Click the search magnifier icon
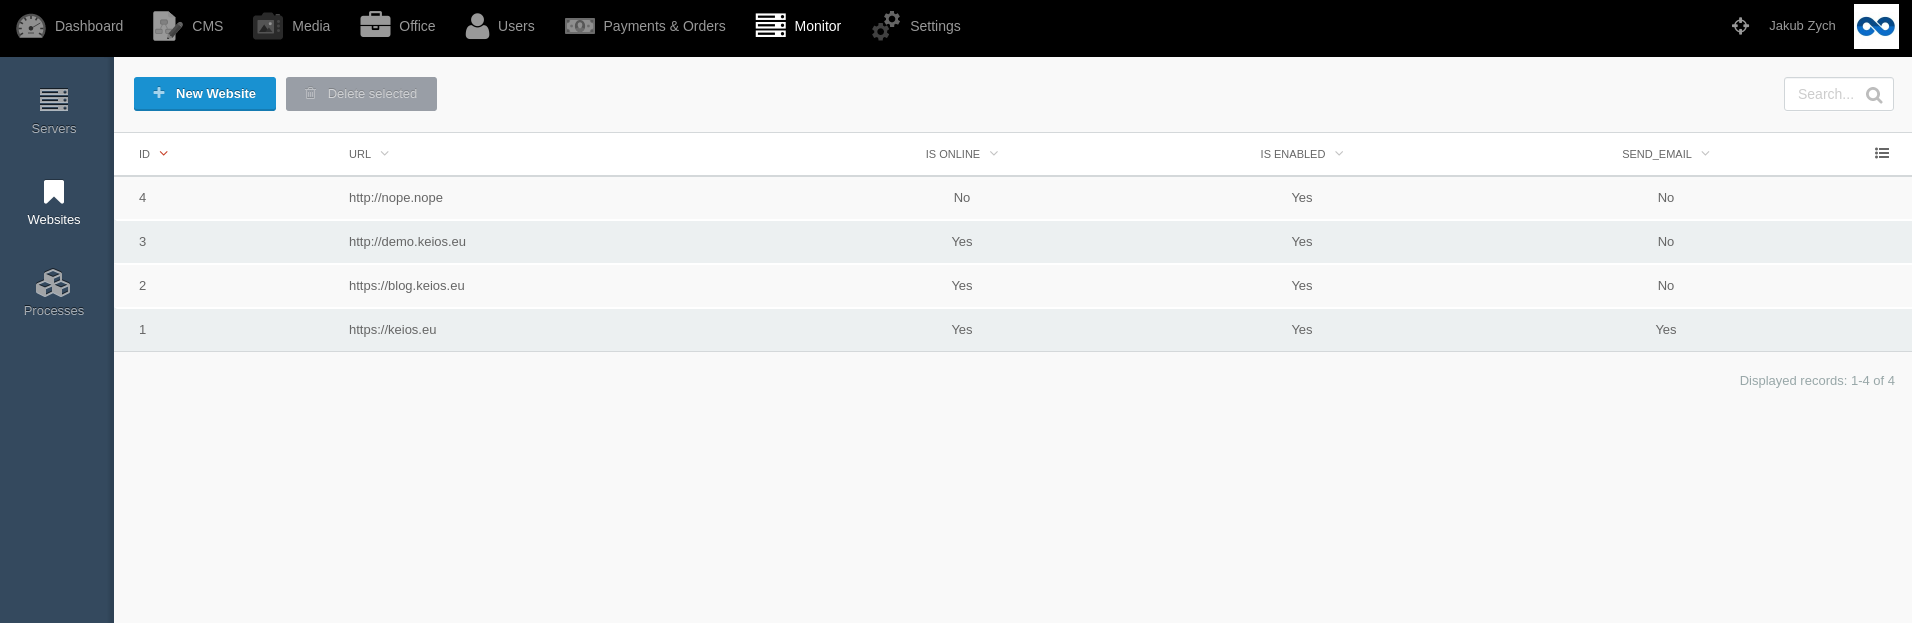The image size is (1912, 623). point(1874,95)
